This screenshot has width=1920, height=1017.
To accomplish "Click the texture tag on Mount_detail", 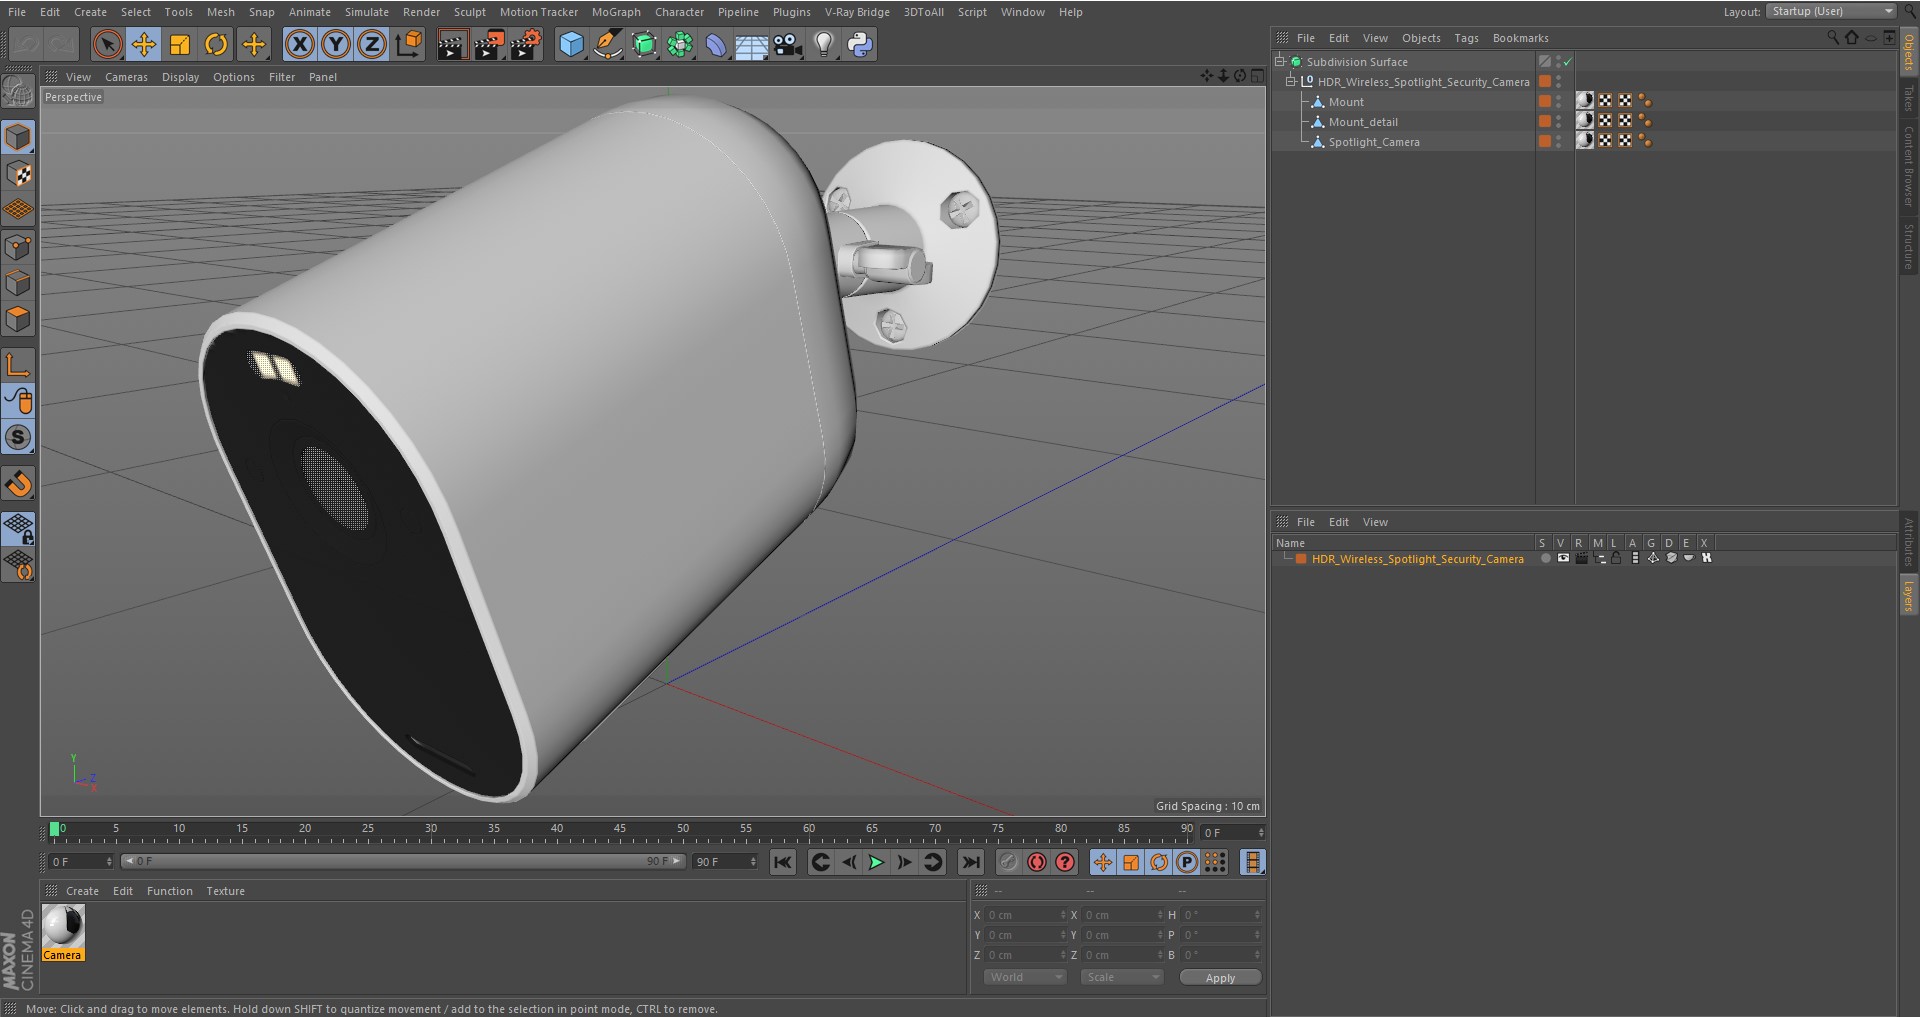I will 1585,121.
